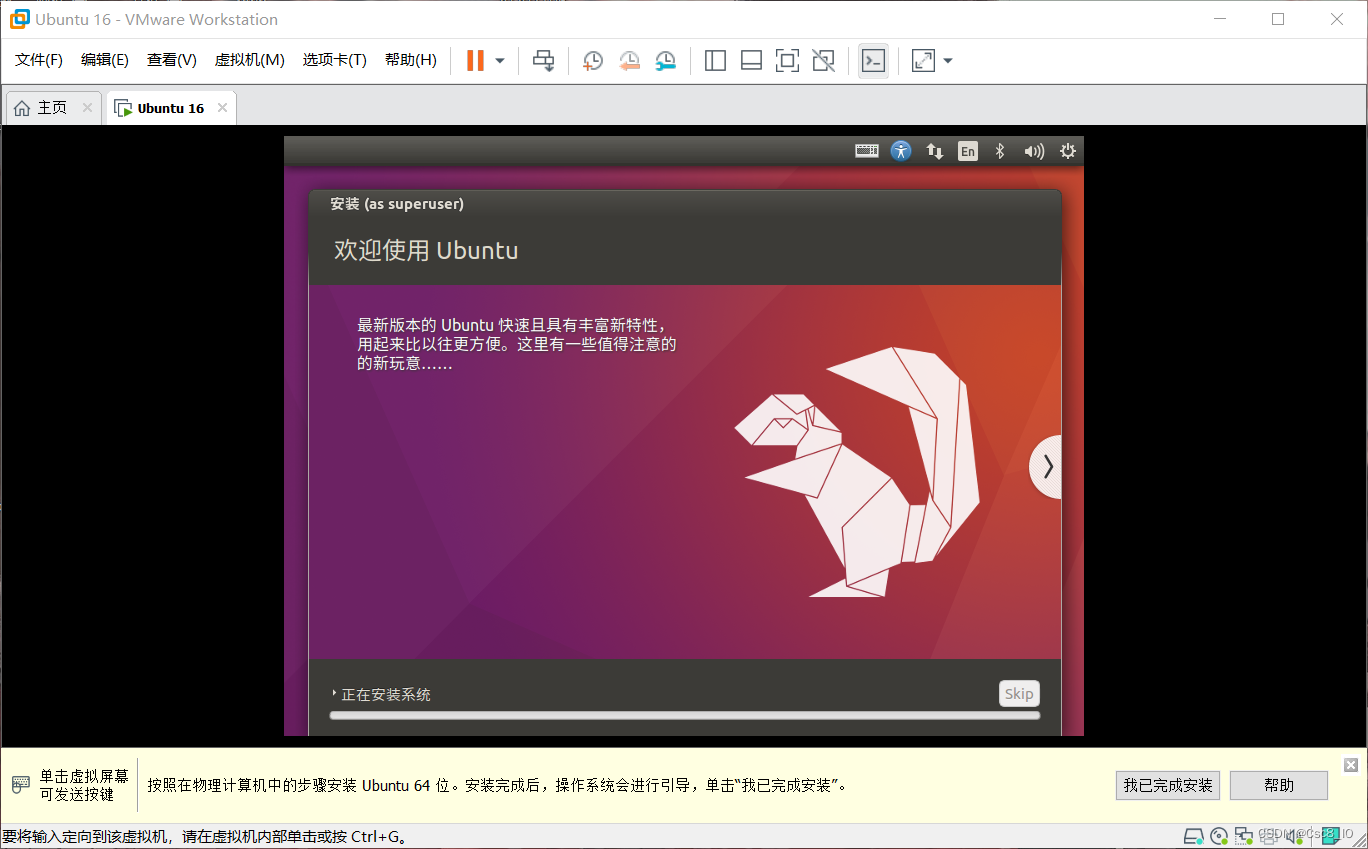1368x849 pixels.
Task: Open the 编辑(E) menu
Action: click(105, 60)
